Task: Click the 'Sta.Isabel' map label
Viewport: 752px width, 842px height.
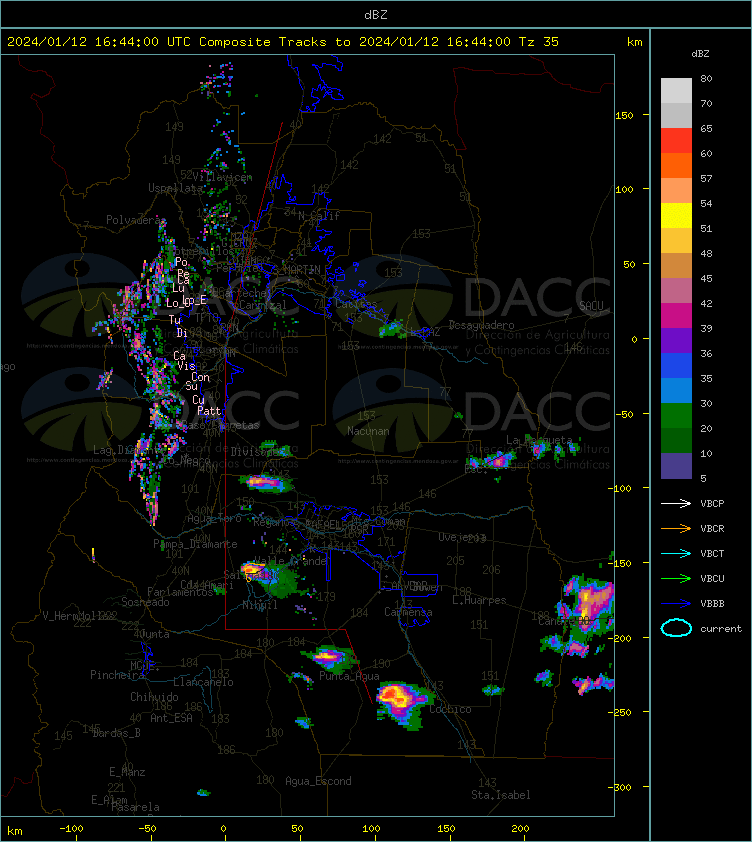Action: 501,795
